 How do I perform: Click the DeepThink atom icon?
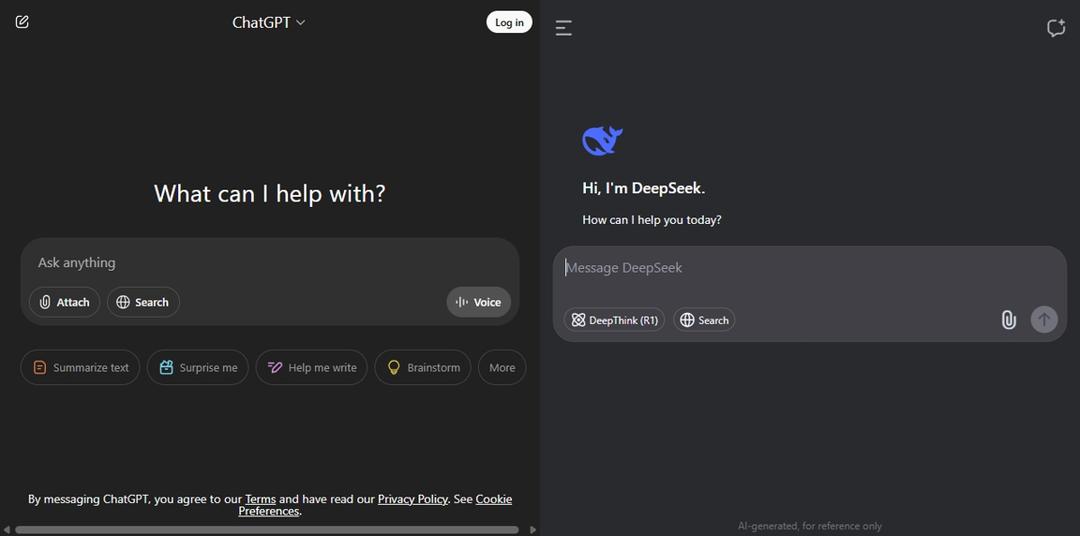(x=579, y=320)
